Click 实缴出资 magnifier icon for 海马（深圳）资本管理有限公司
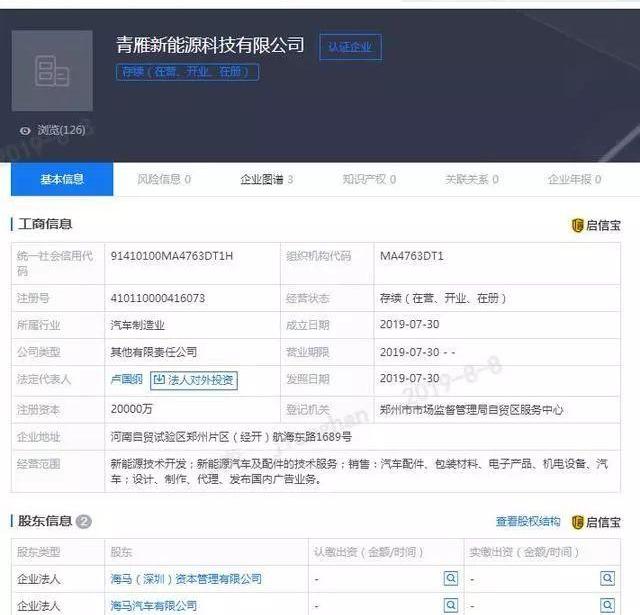This screenshot has height=615, width=640. pyautogui.click(x=607, y=578)
